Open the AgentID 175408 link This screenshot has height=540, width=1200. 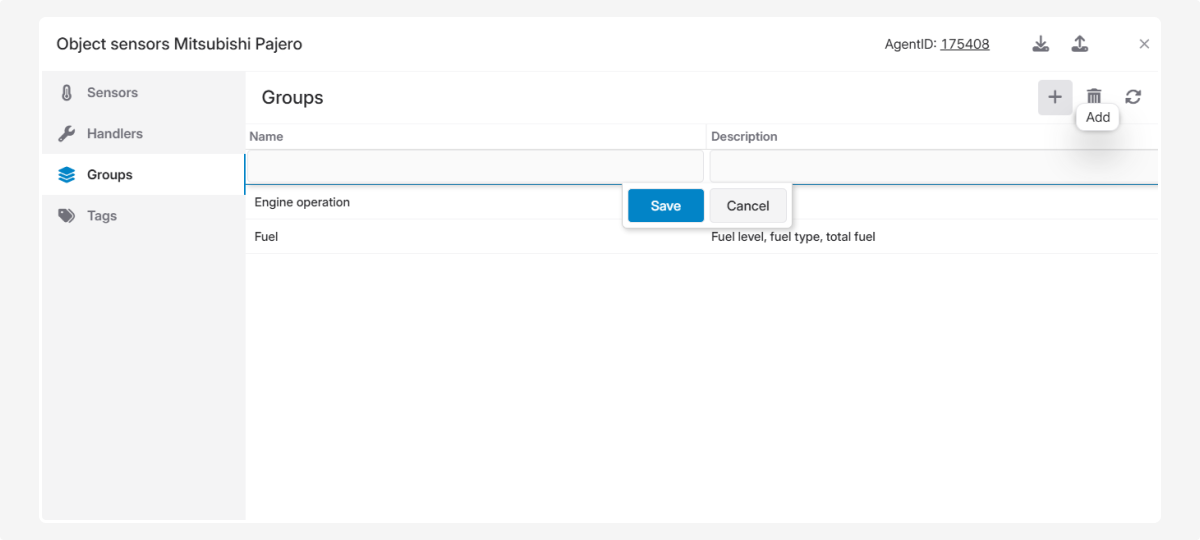pos(964,44)
